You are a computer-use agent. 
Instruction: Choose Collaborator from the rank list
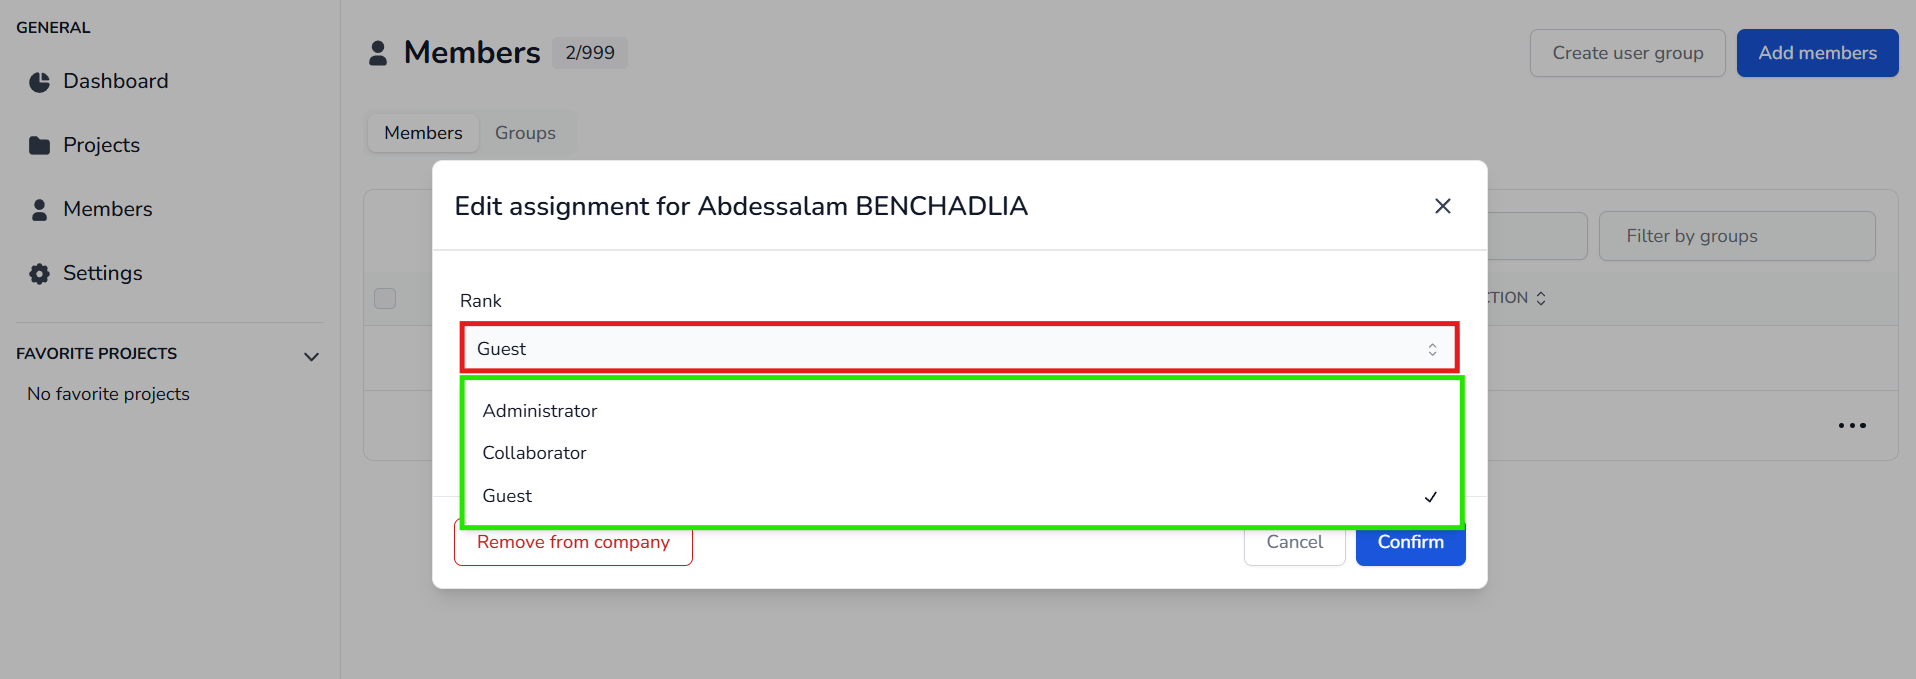coord(535,453)
